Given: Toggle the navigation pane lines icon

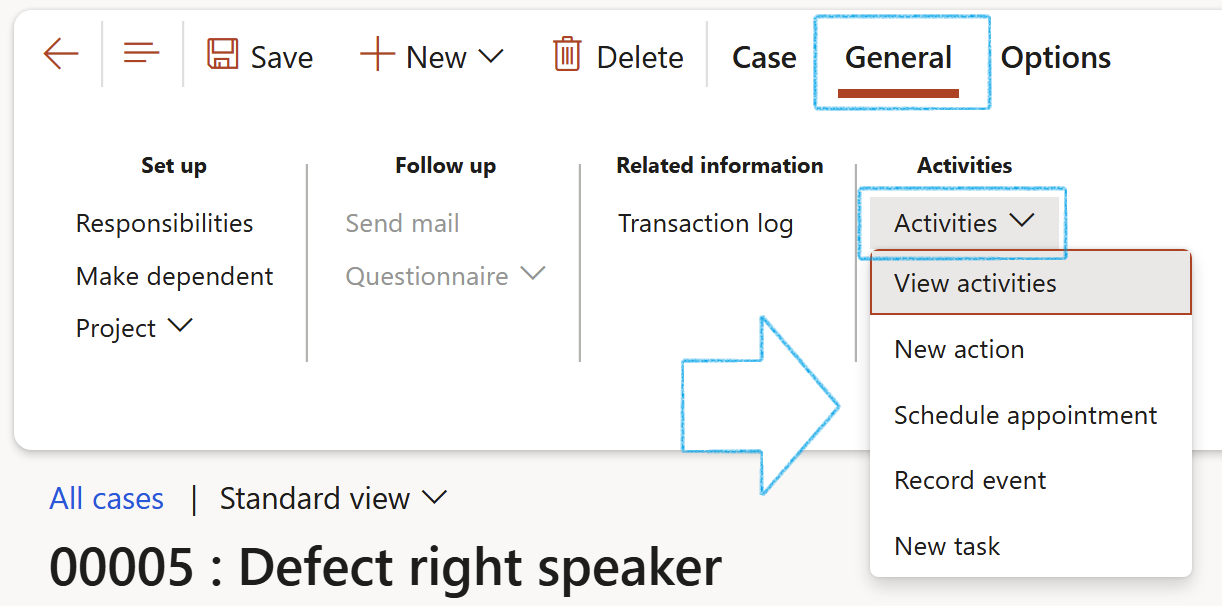Looking at the screenshot, I should pyautogui.click(x=141, y=54).
